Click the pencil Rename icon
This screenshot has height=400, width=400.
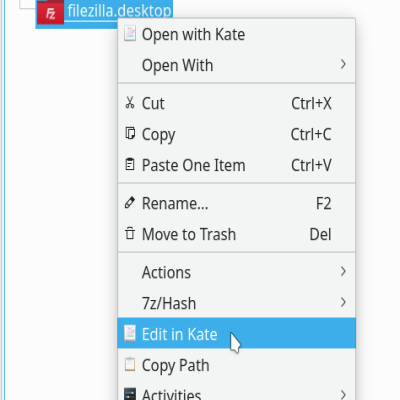tap(130, 202)
